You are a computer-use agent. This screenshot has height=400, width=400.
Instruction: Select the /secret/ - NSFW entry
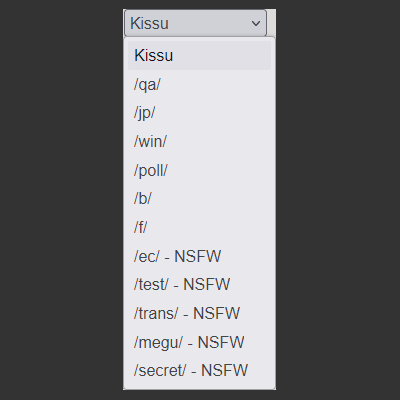(199, 371)
